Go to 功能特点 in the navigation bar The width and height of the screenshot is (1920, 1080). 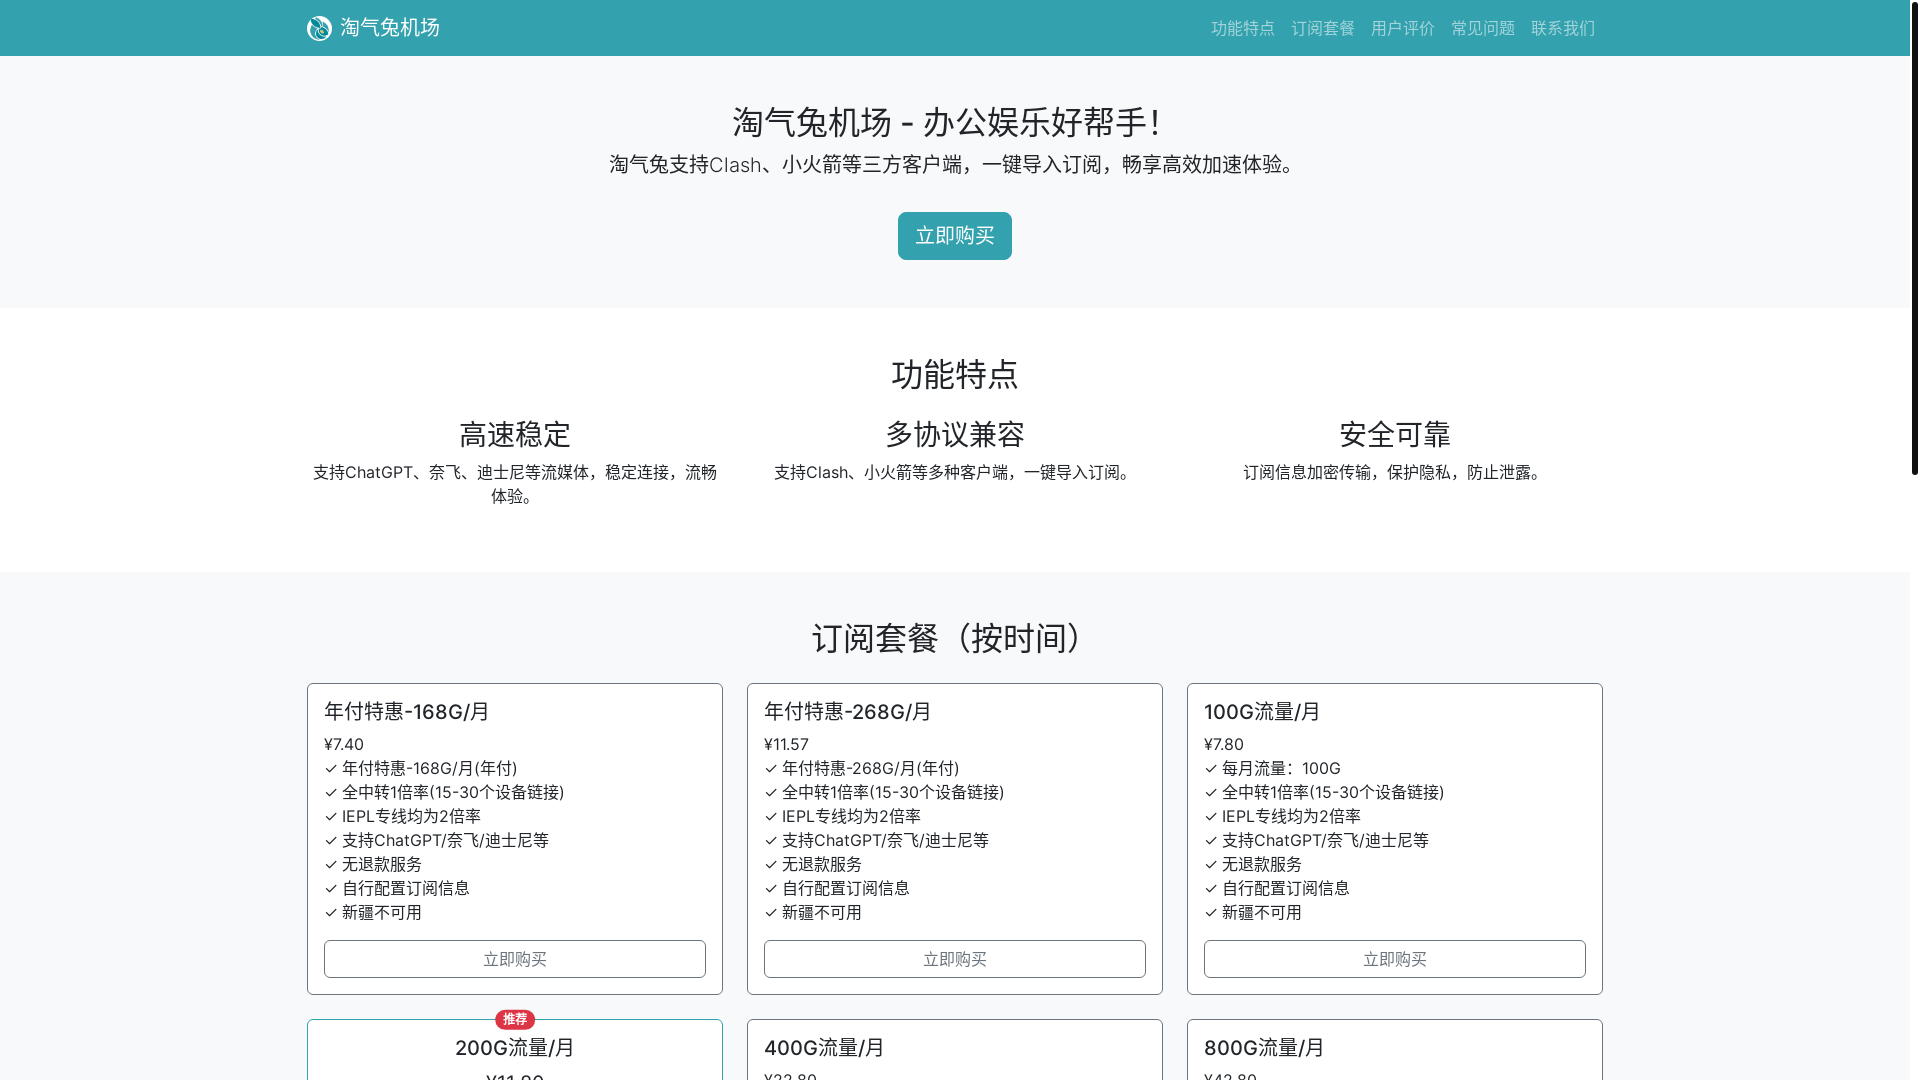[1242, 28]
